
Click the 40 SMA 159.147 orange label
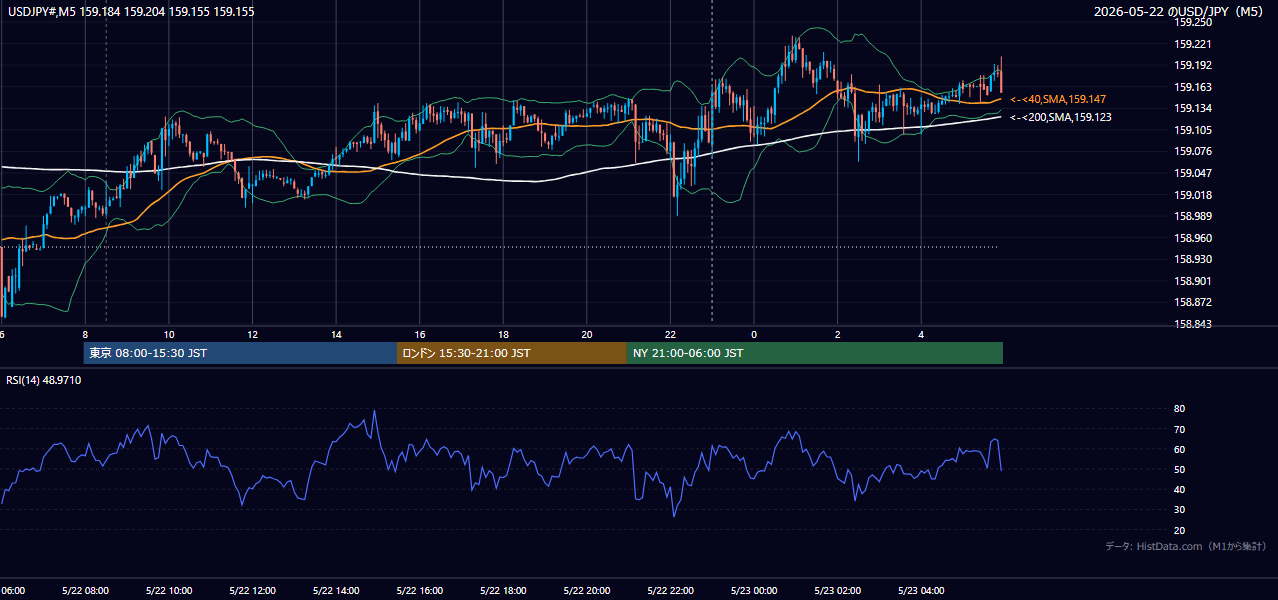click(1057, 99)
